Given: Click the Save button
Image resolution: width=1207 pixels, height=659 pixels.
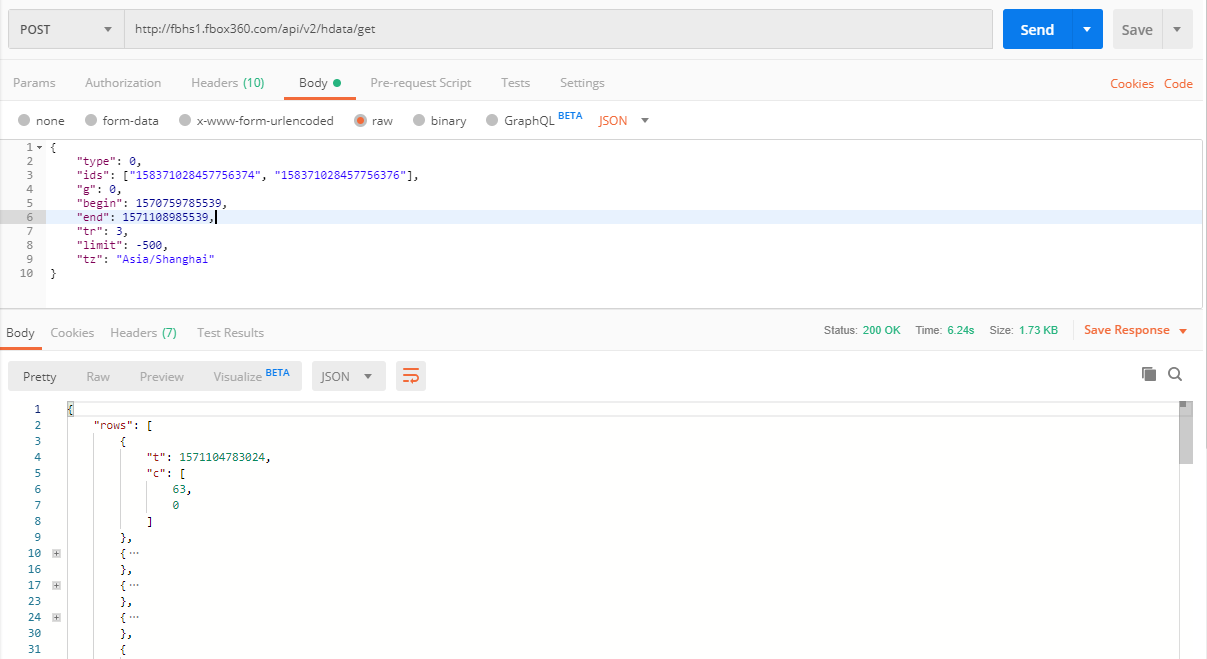Looking at the screenshot, I should click(1137, 30).
